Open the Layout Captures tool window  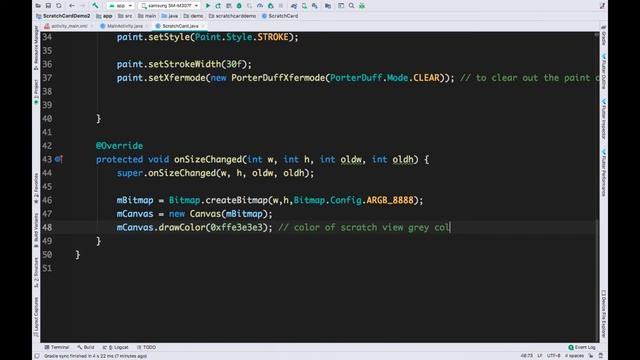pyautogui.click(x=36, y=317)
